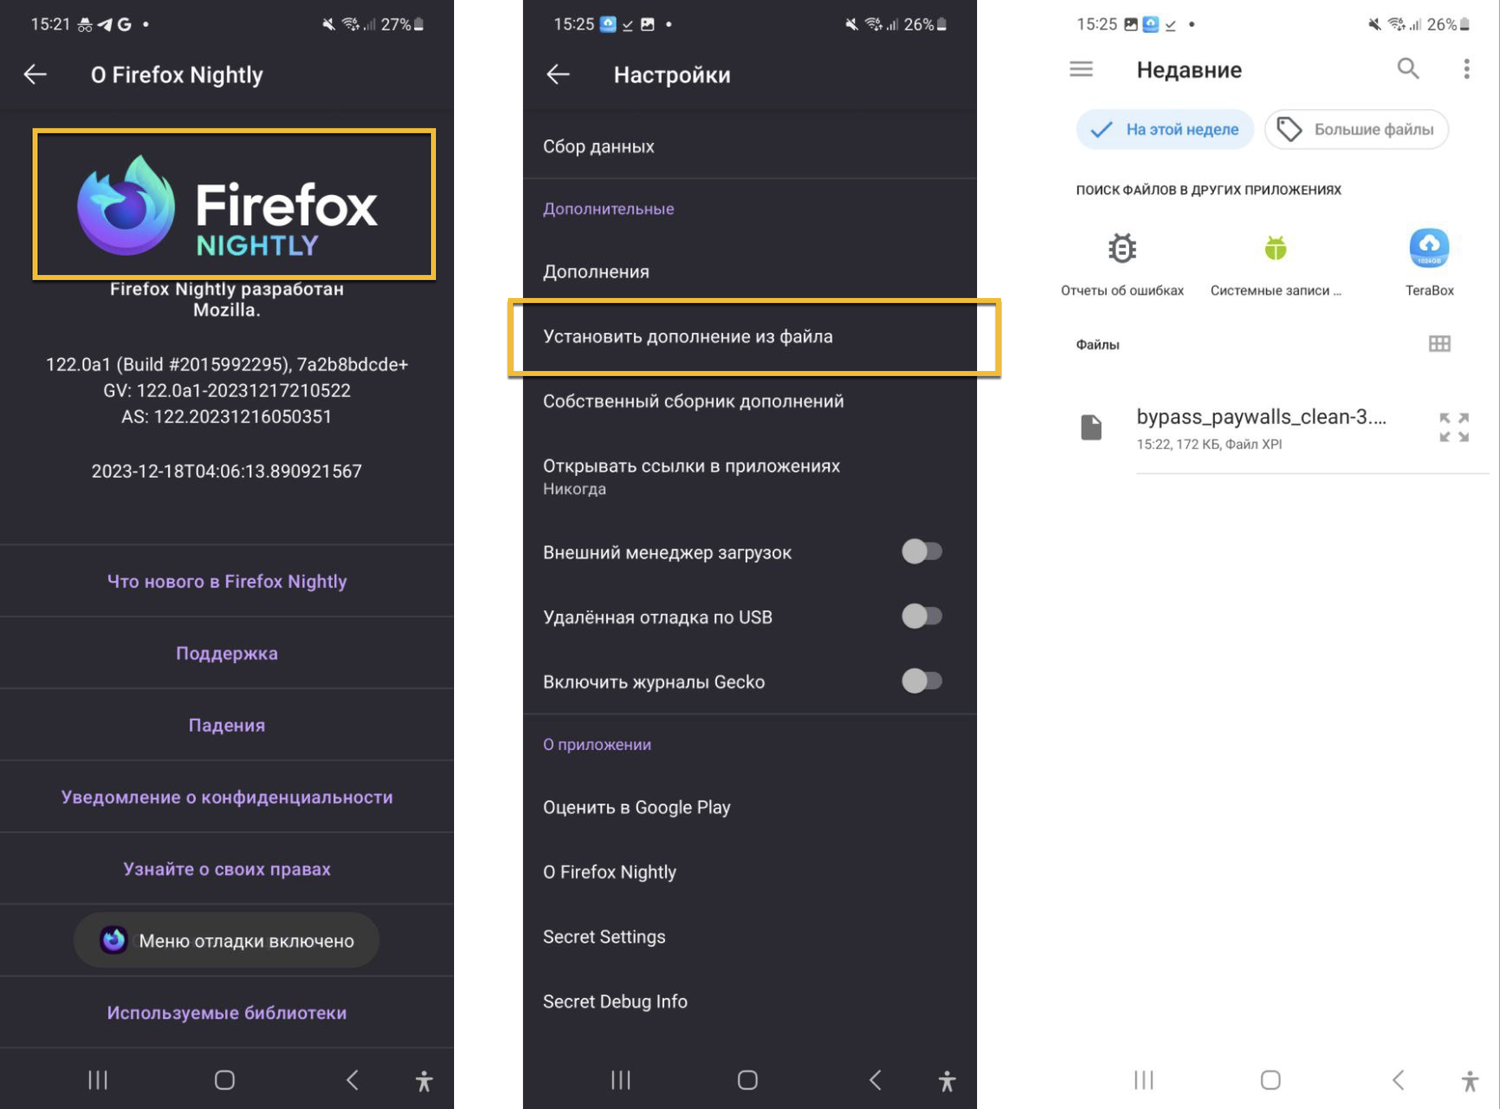The width and height of the screenshot is (1500, 1109).
Task: Tap recent apps button under the files app
Action: point(1144,1080)
